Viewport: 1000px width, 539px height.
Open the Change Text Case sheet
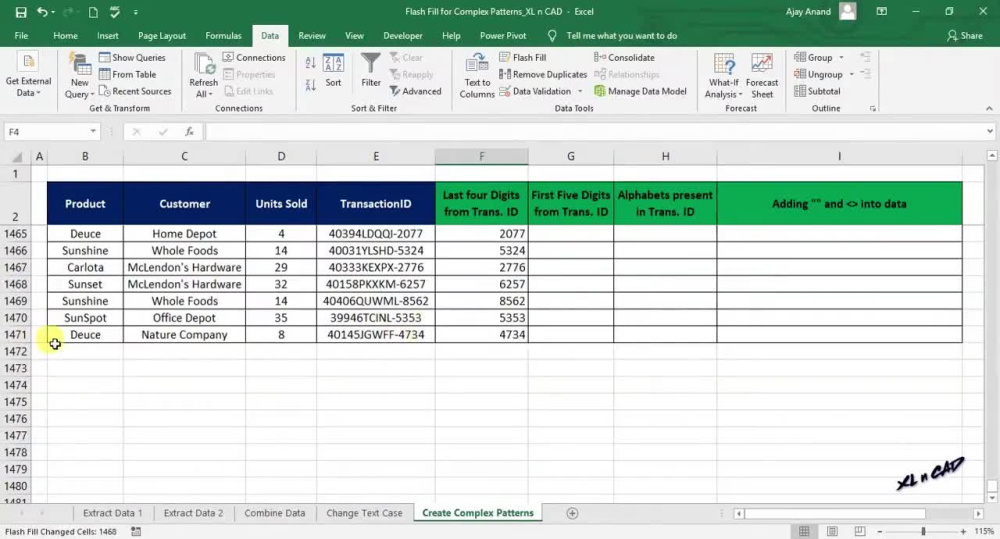point(364,513)
